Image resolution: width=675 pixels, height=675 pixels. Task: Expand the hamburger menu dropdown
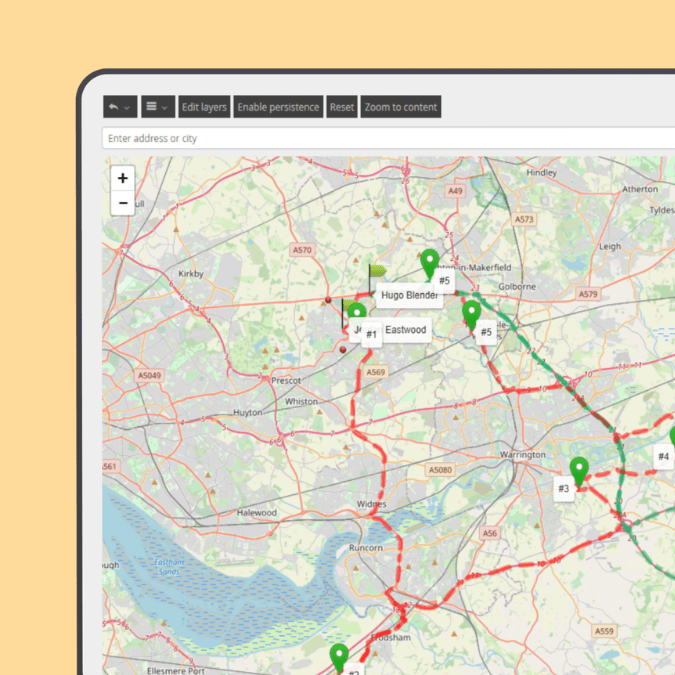[155, 107]
